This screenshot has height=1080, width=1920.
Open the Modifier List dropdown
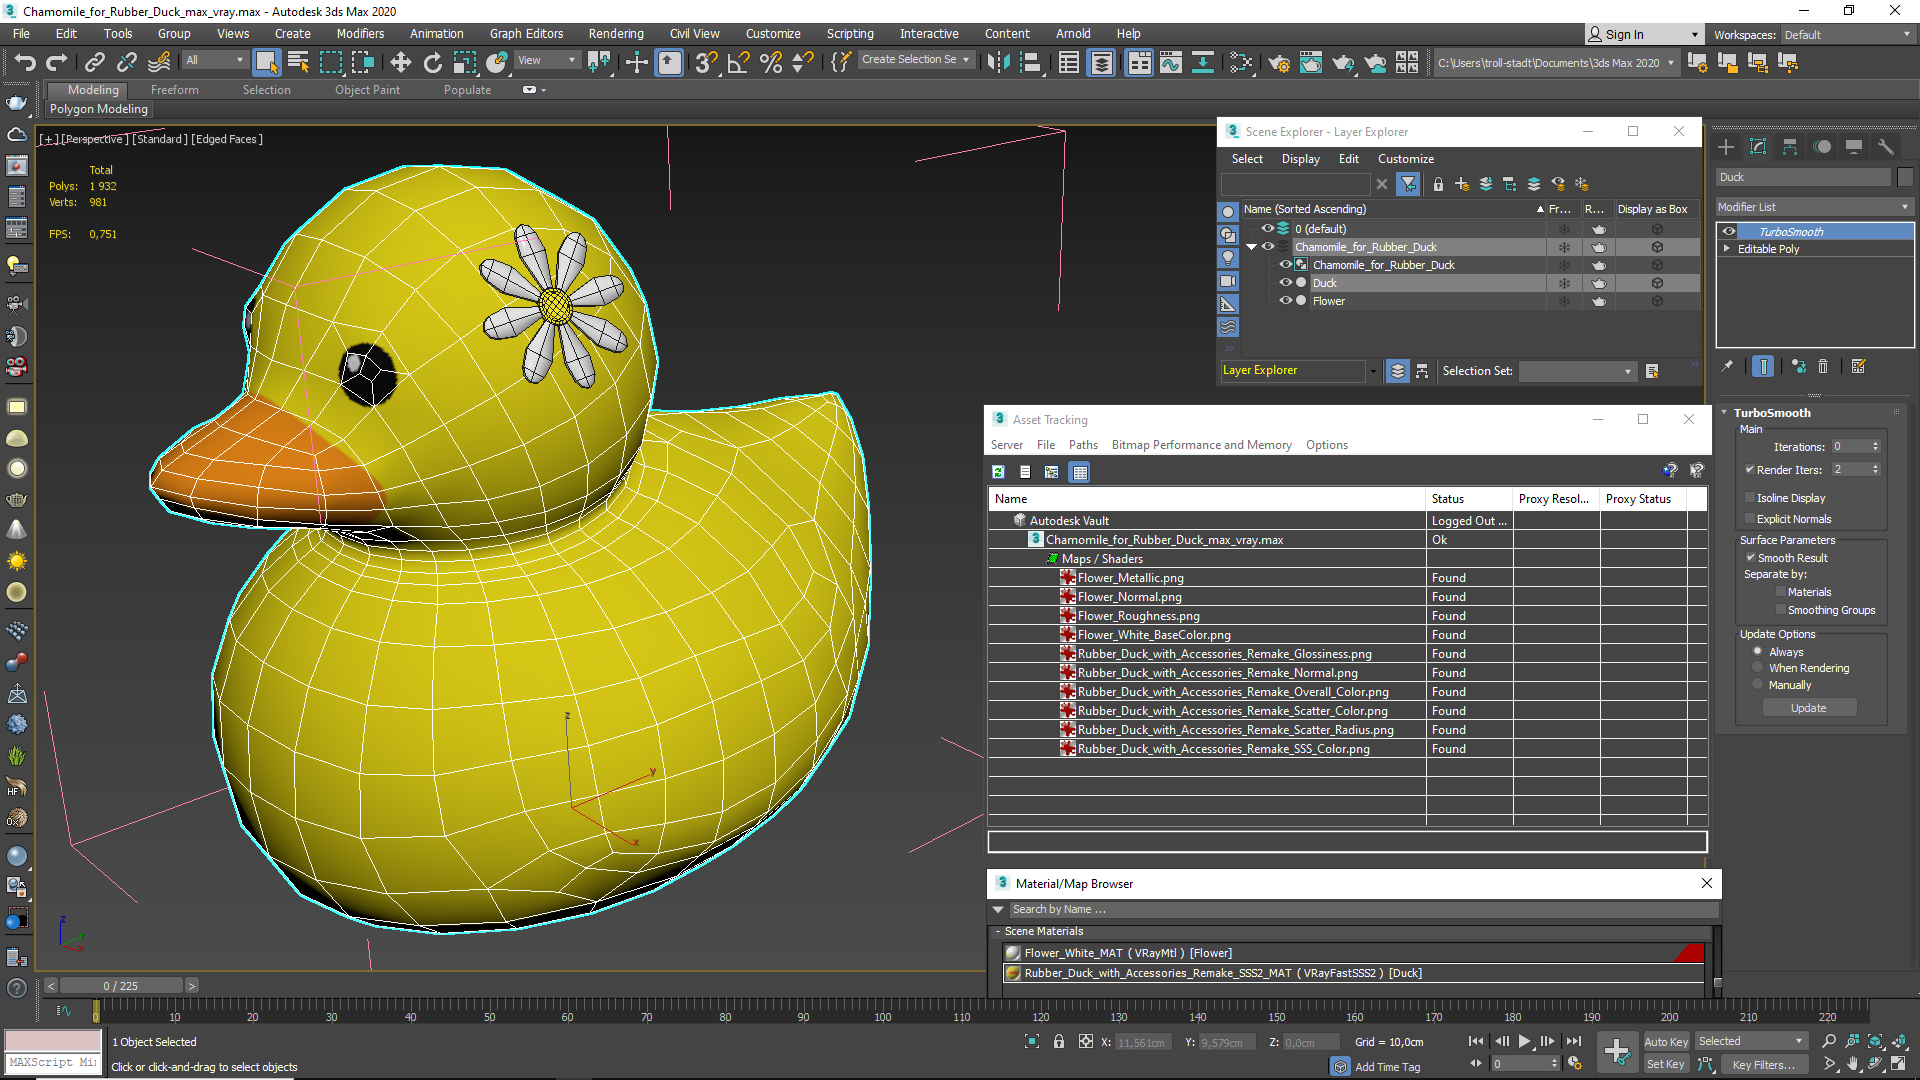point(1814,207)
